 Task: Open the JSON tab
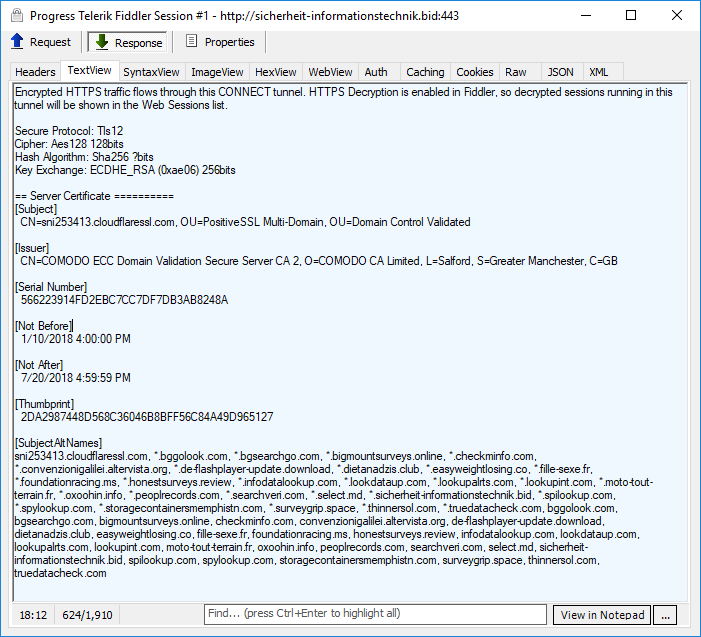pyautogui.click(x=560, y=72)
